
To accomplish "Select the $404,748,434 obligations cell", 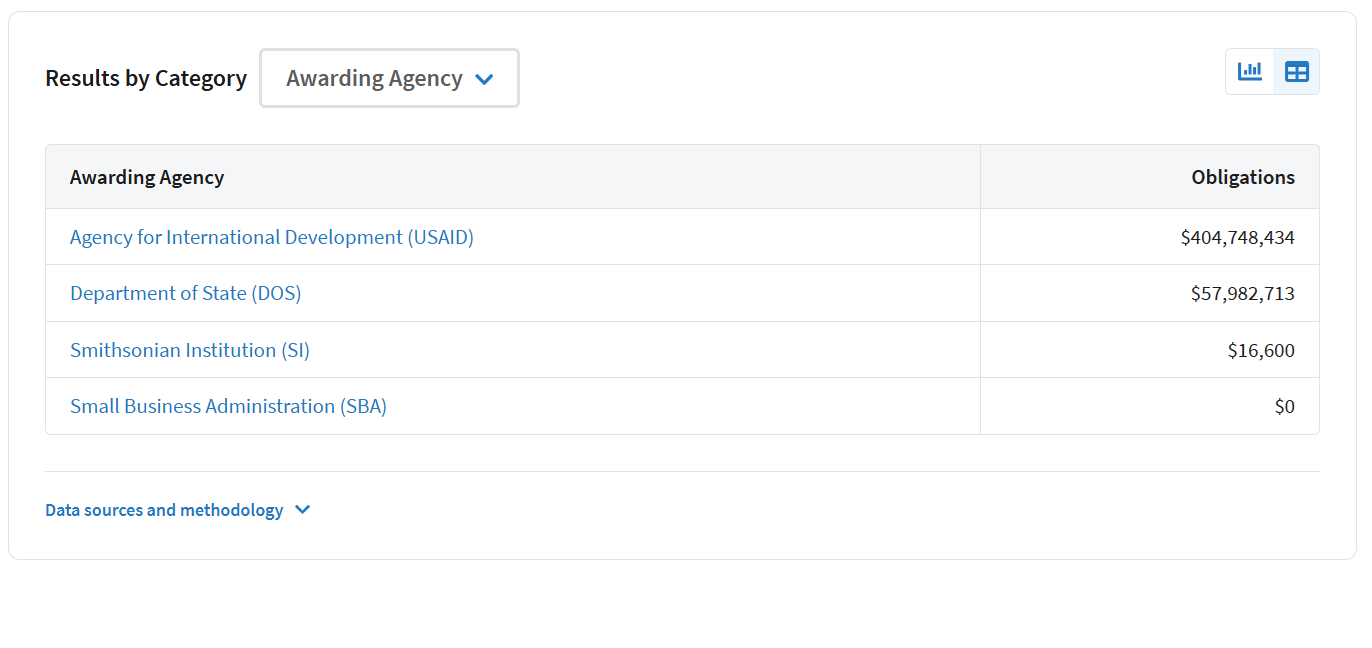I will click(x=1150, y=237).
